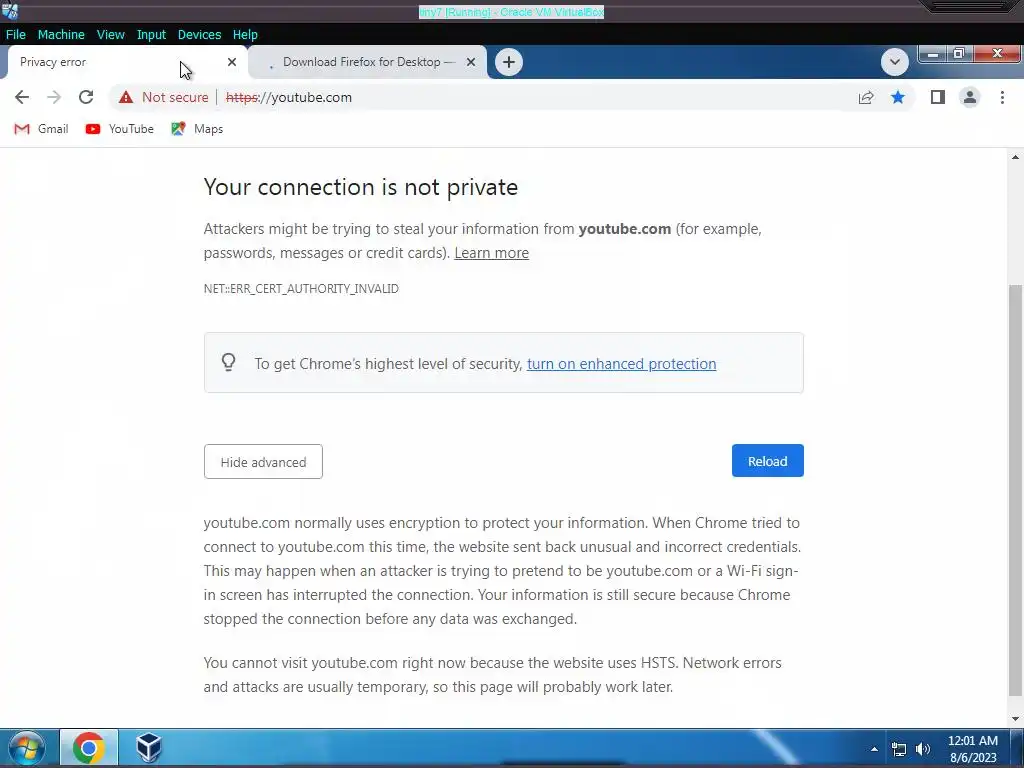The image size is (1024, 768).
Task: Click the forward navigation arrow
Action: 54,97
